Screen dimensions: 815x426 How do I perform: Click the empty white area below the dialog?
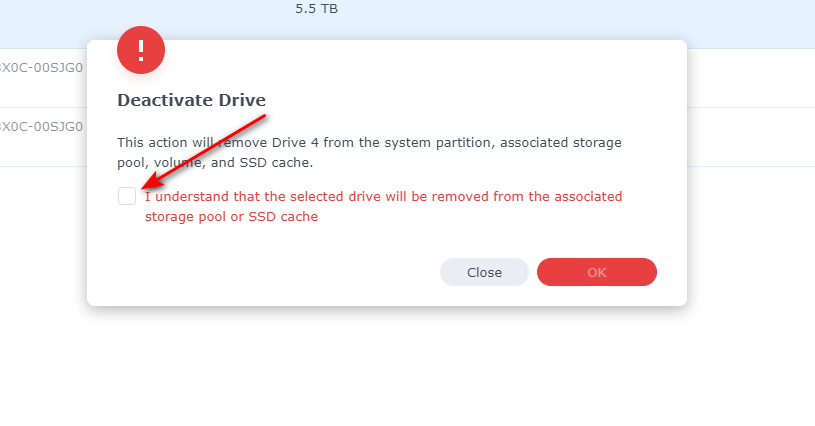coord(408,366)
